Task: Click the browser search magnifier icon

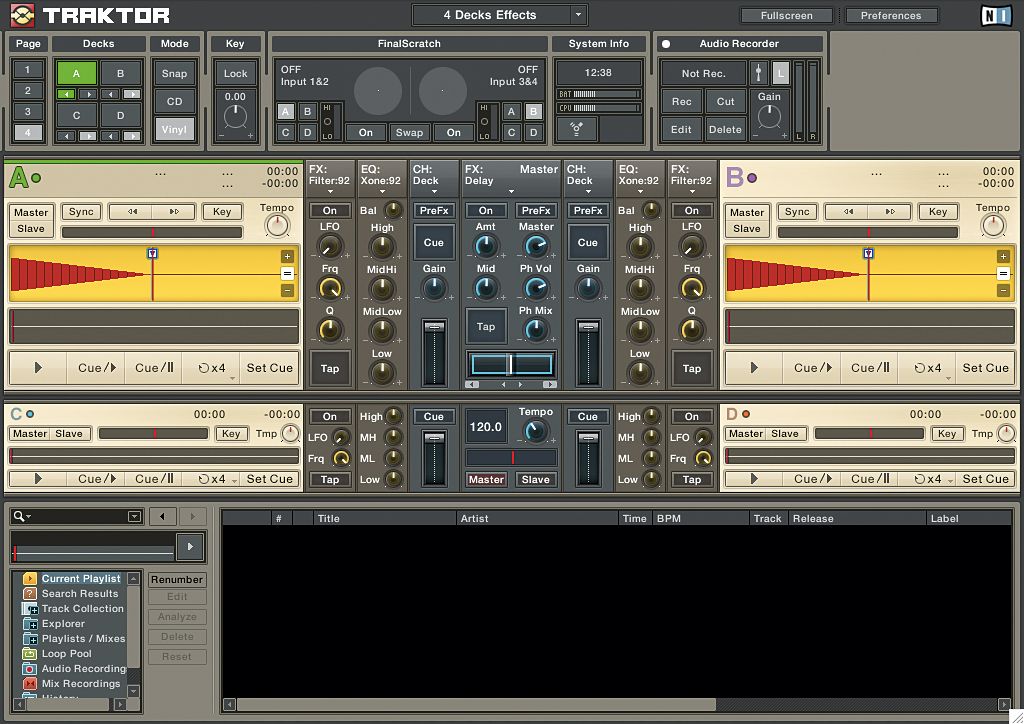Action: pos(20,516)
